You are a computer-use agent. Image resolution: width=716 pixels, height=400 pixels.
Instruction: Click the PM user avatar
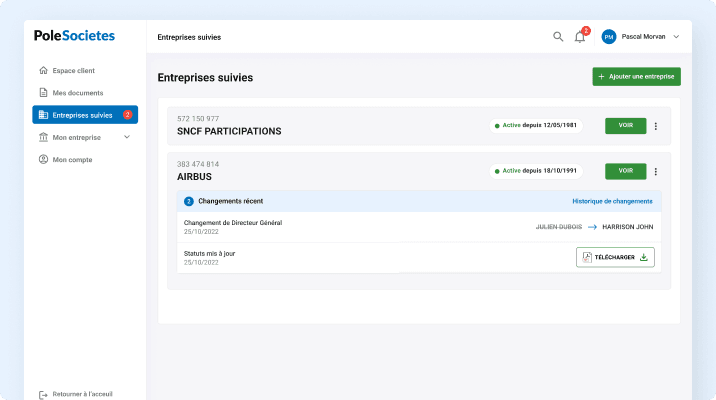click(x=608, y=37)
